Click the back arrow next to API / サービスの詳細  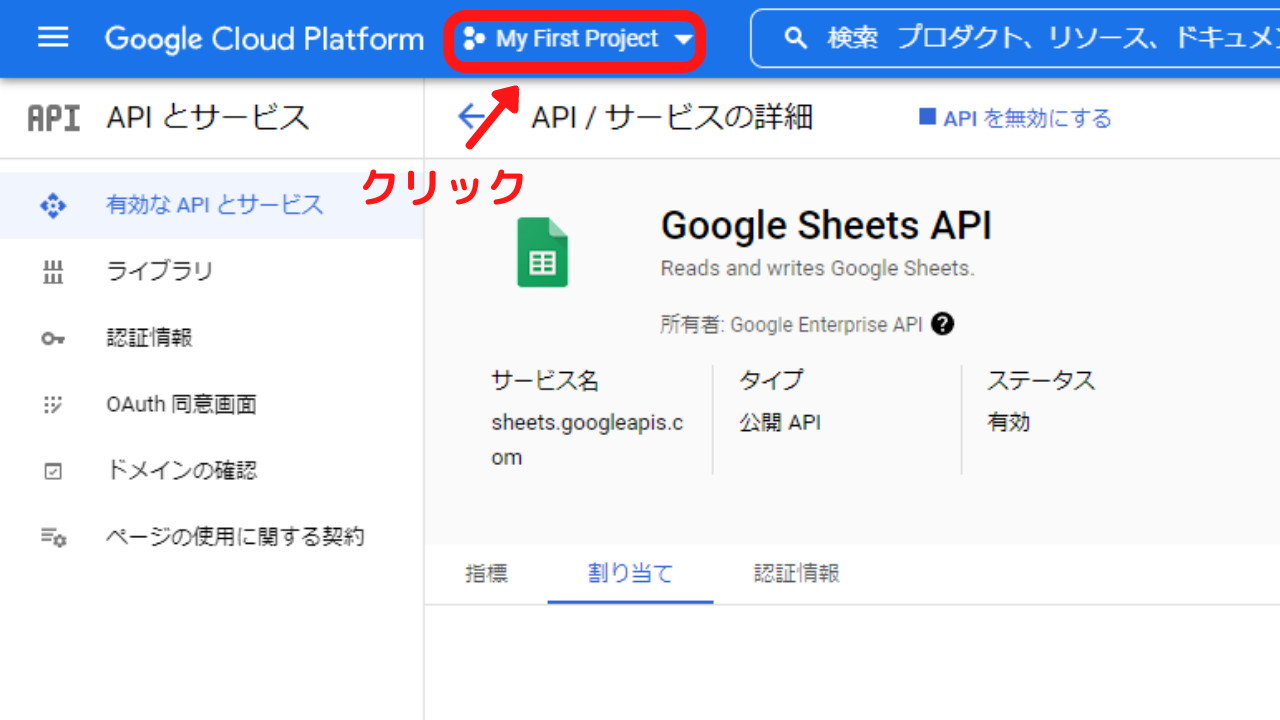click(473, 115)
